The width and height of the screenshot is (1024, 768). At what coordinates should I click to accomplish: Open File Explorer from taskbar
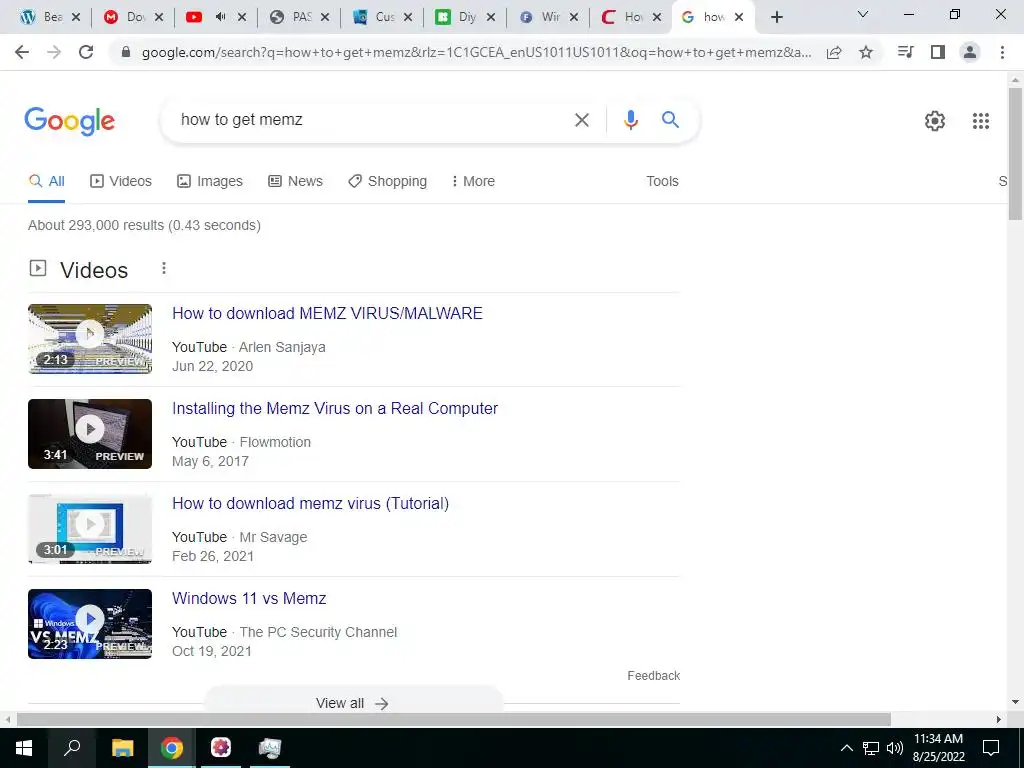click(x=122, y=748)
